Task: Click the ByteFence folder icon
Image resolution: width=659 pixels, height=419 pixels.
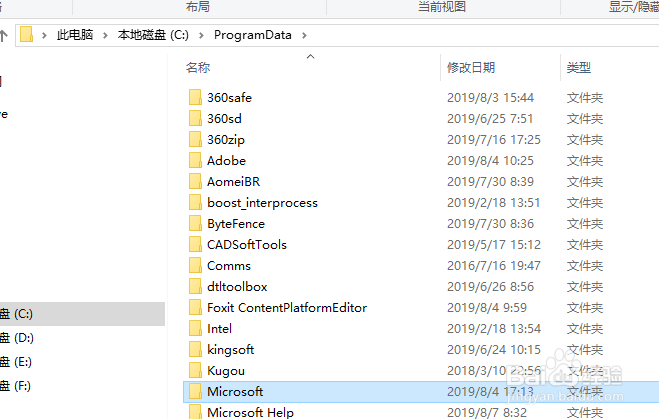Action: pyautogui.click(x=195, y=223)
